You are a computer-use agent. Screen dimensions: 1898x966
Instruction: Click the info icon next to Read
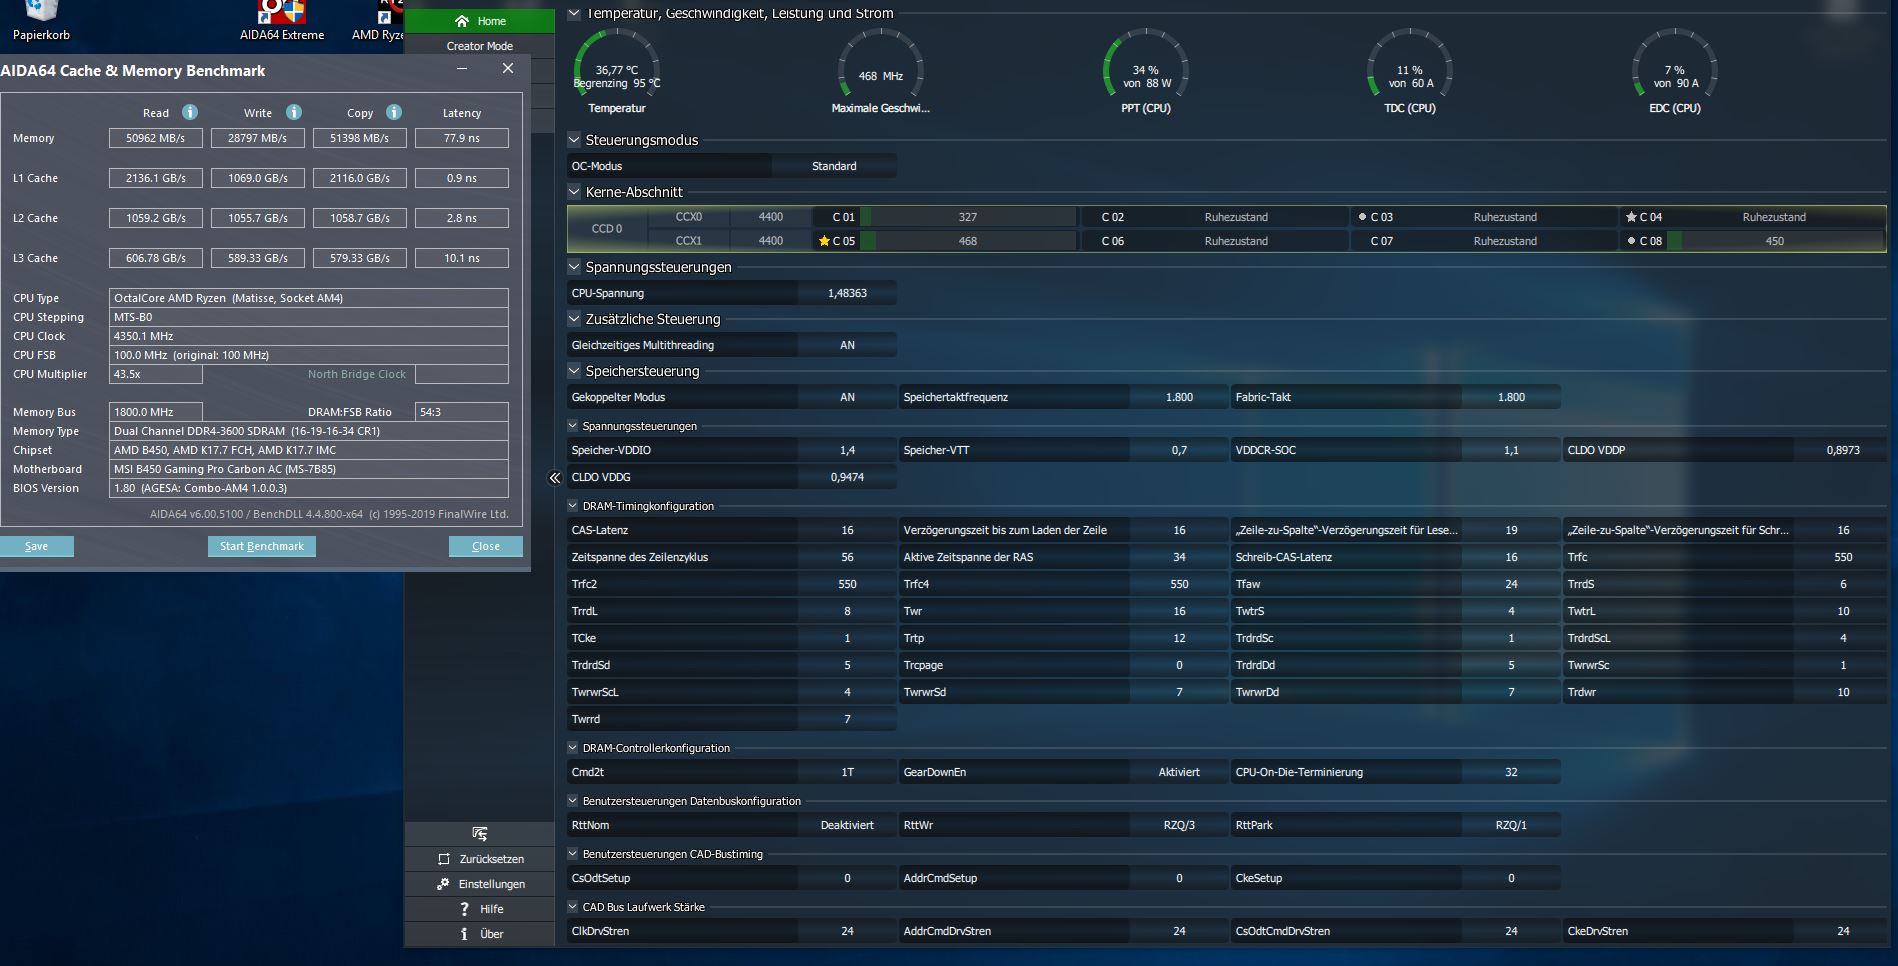(190, 112)
